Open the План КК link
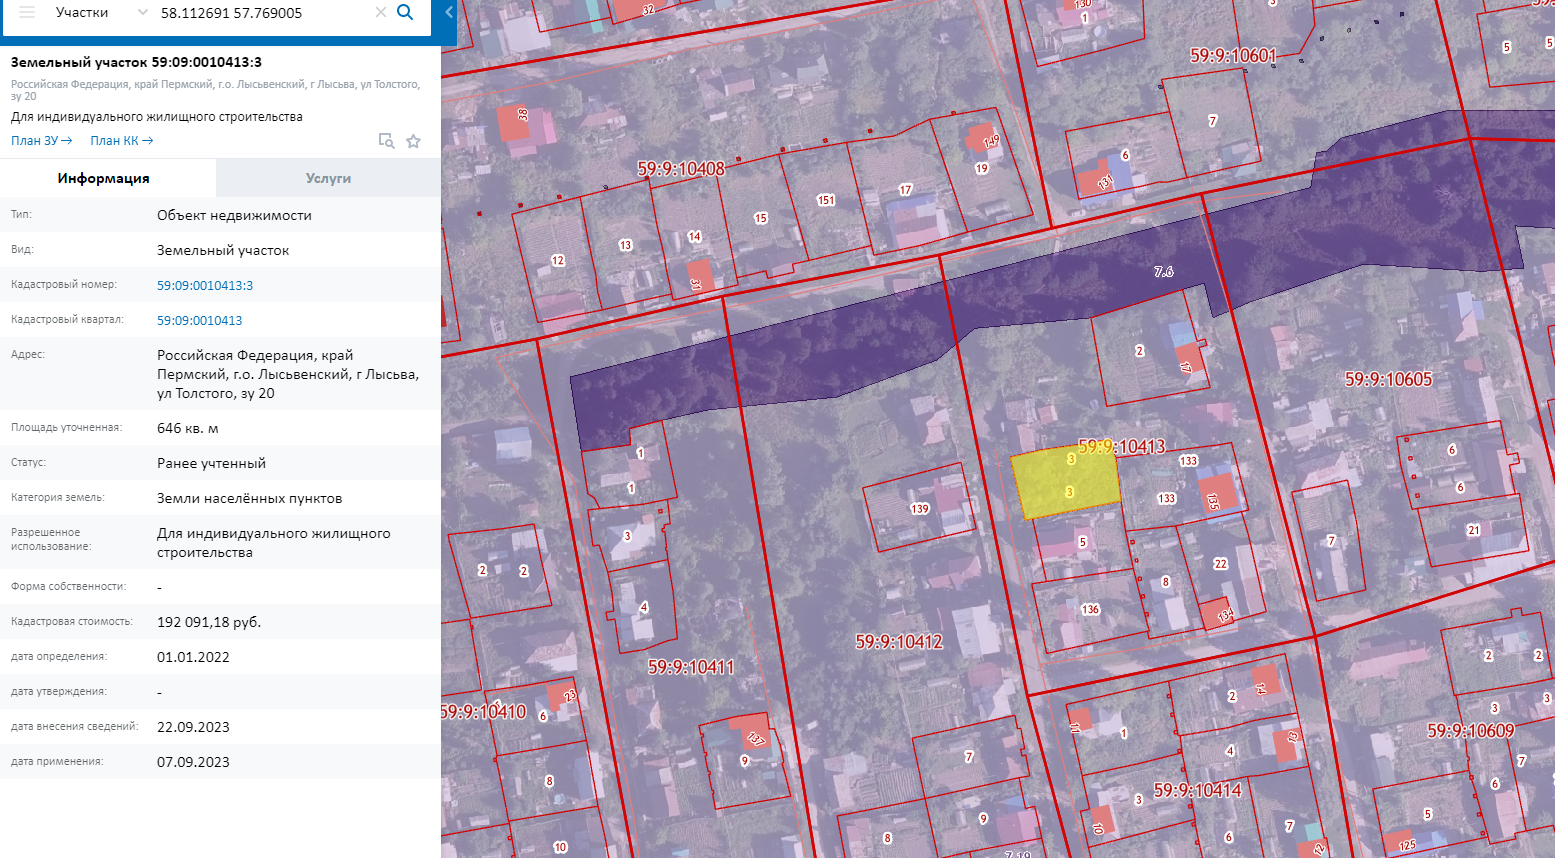Image resolution: width=1555 pixels, height=858 pixels. (x=121, y=141)
